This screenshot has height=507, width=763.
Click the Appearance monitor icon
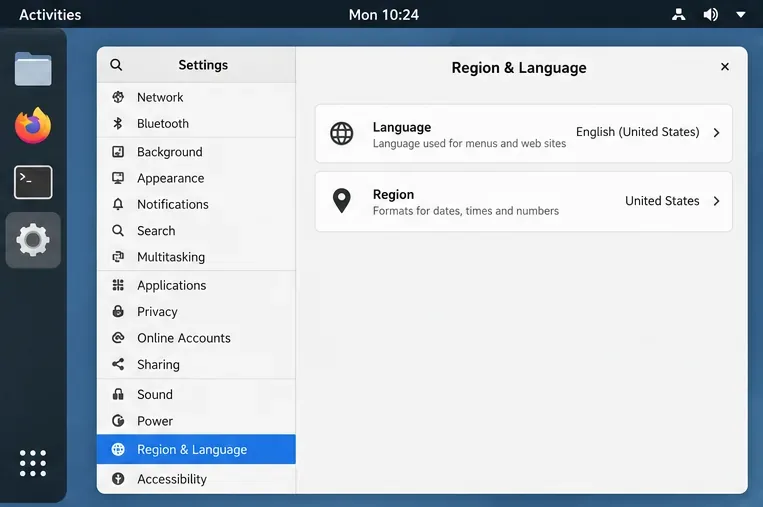118,178
